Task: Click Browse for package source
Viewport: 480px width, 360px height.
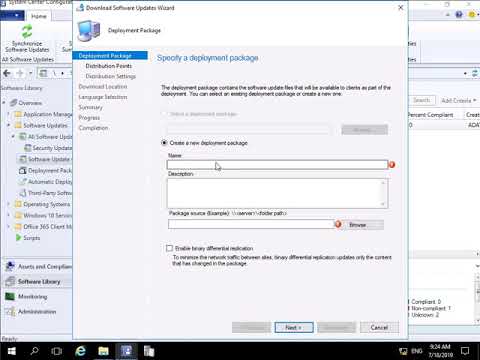Action: coord(363,225)
